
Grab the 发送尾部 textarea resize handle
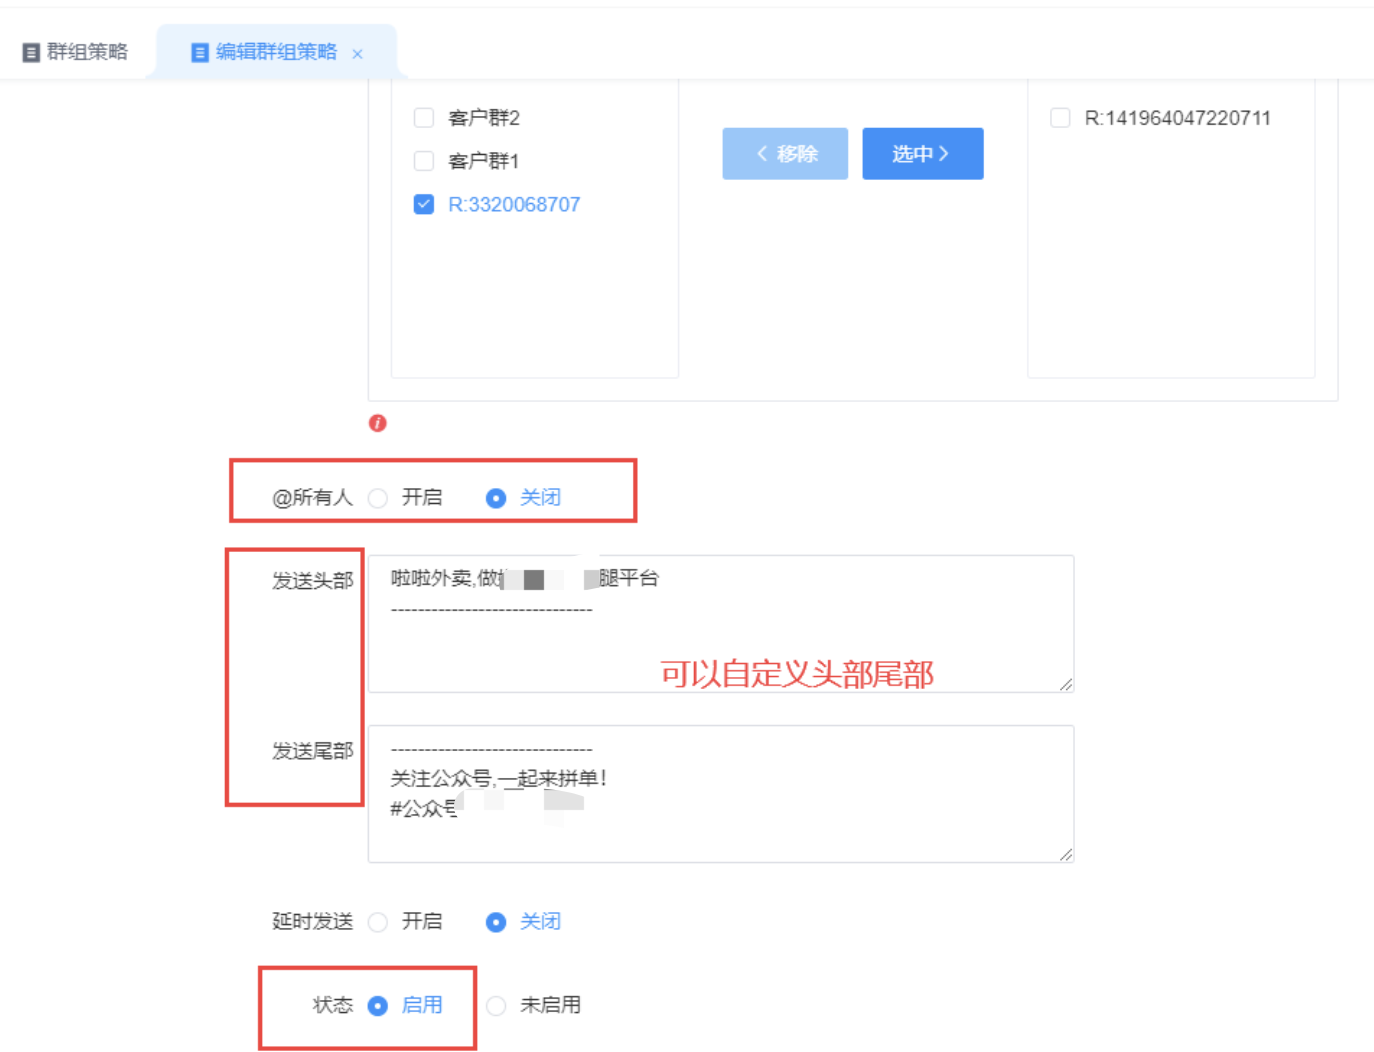pos(1066,854)
